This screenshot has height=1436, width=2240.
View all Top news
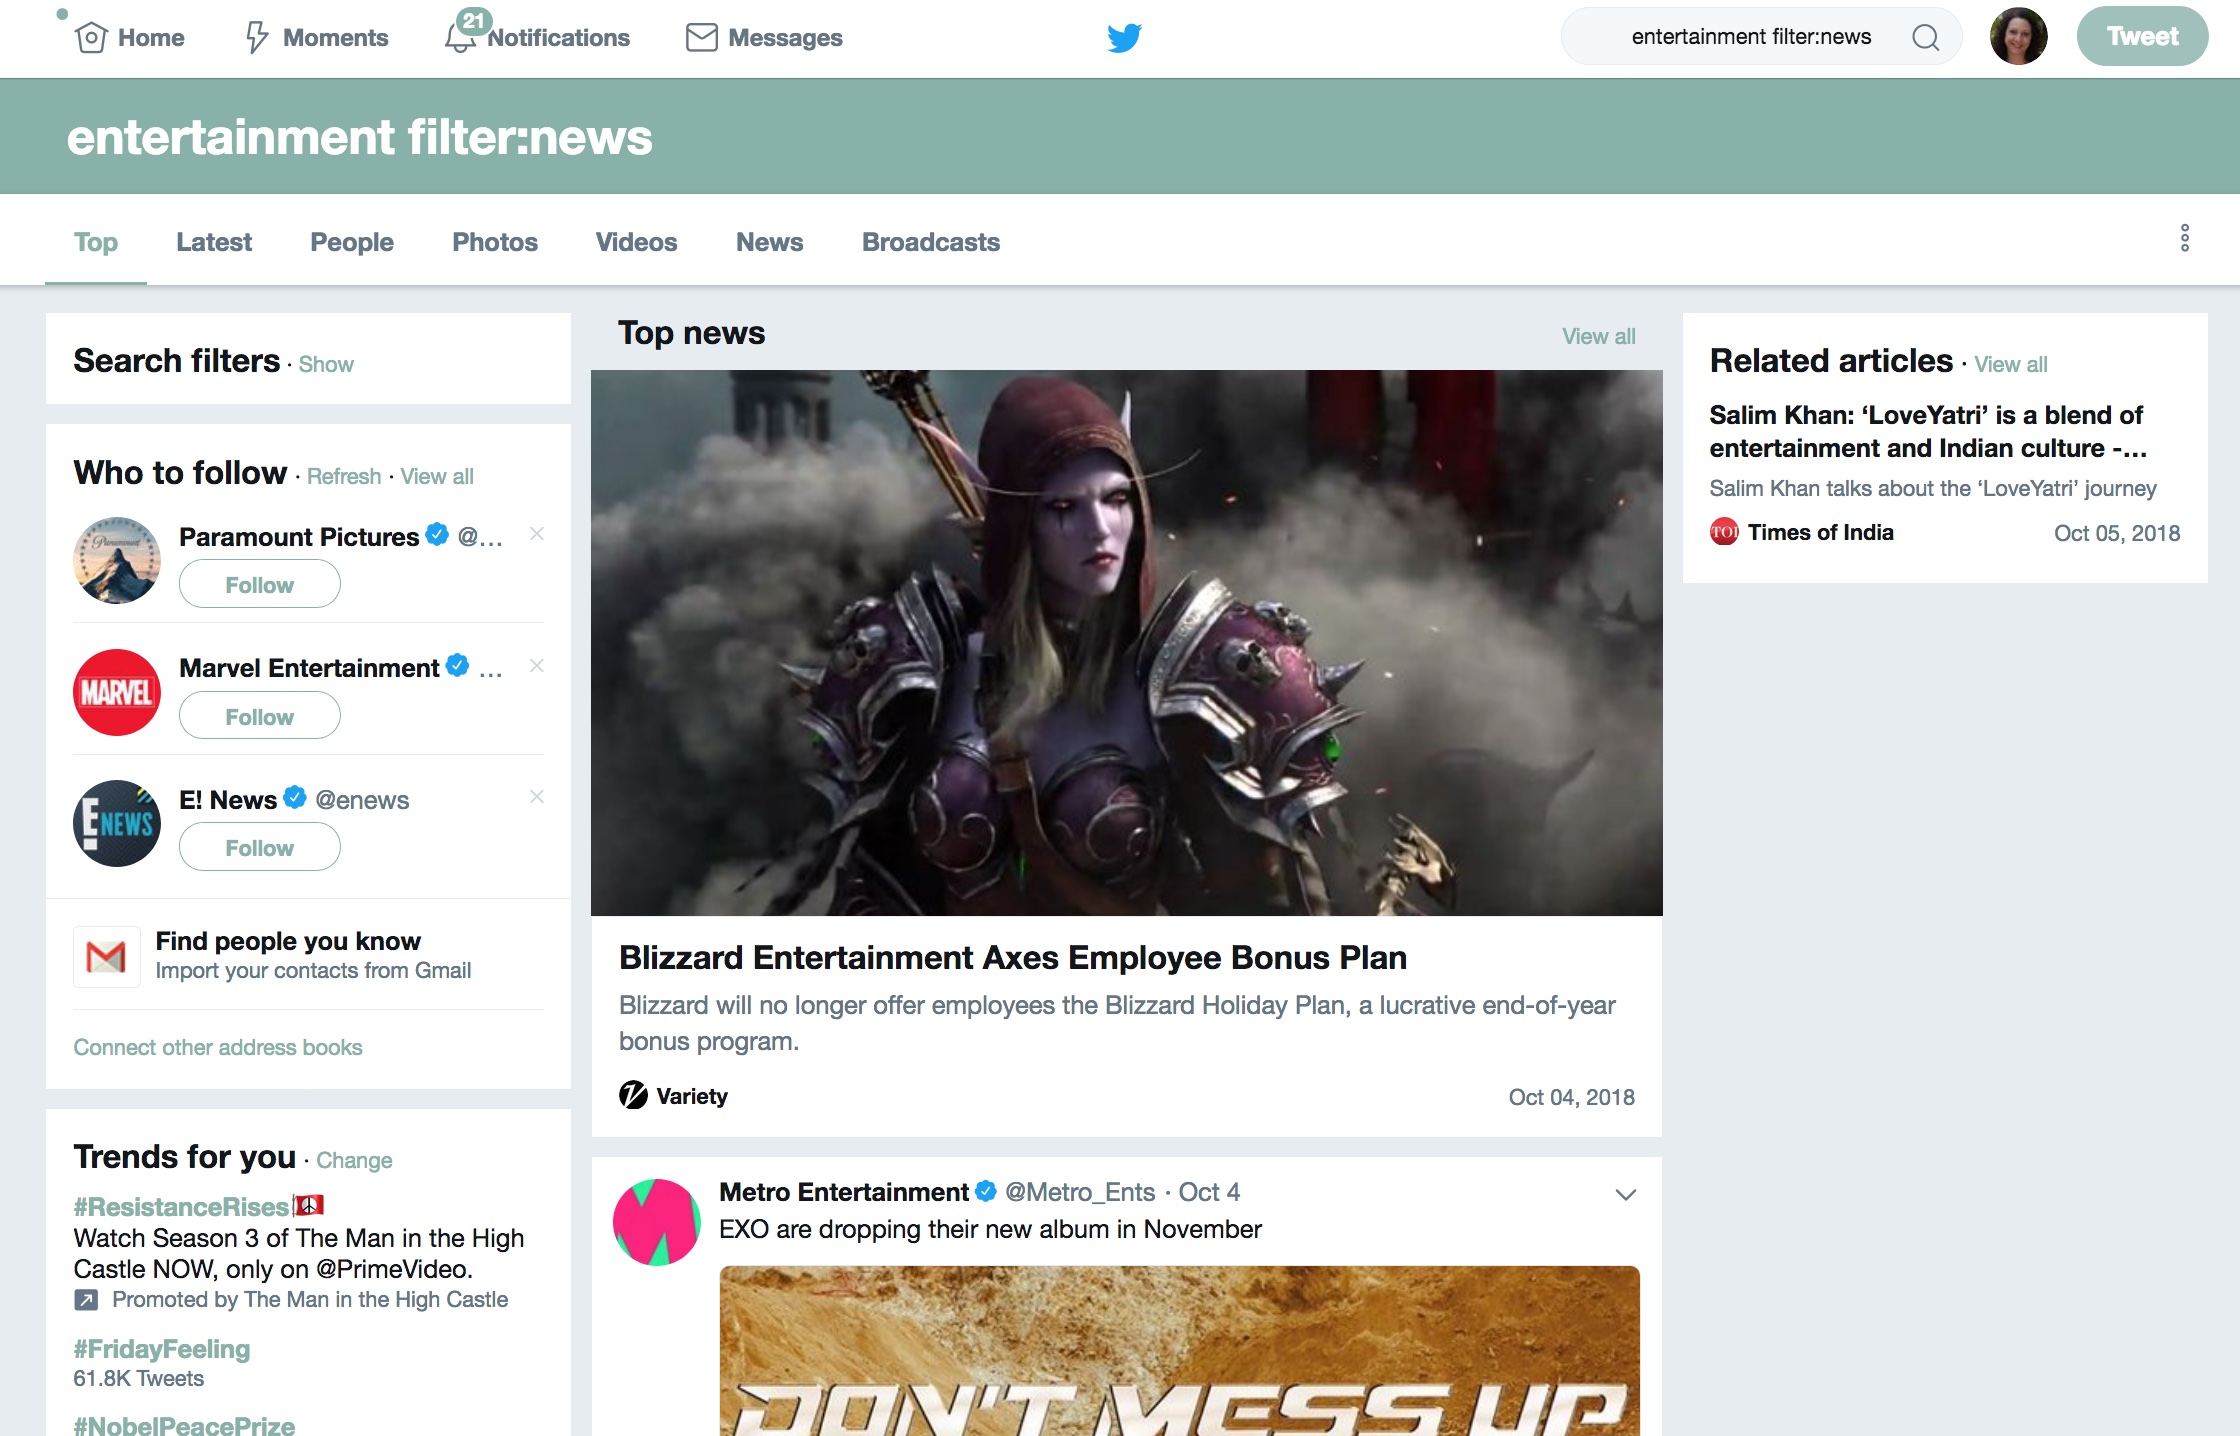1599,336
